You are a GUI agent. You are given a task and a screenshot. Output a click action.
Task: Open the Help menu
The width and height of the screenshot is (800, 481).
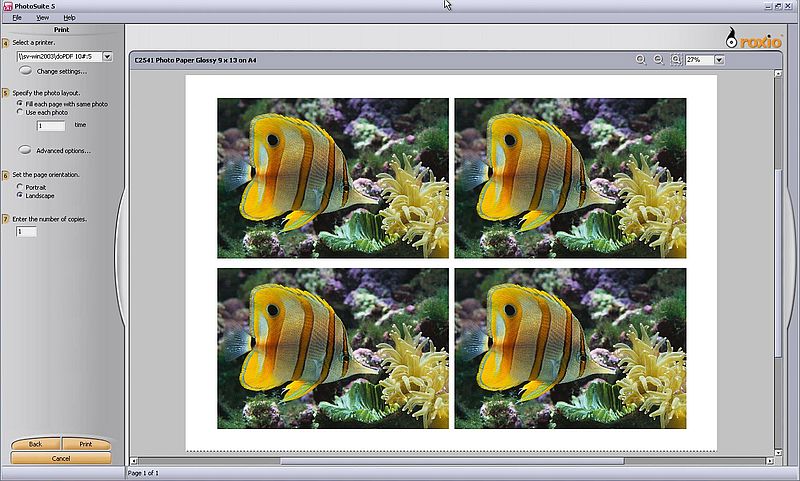point(69,17)
